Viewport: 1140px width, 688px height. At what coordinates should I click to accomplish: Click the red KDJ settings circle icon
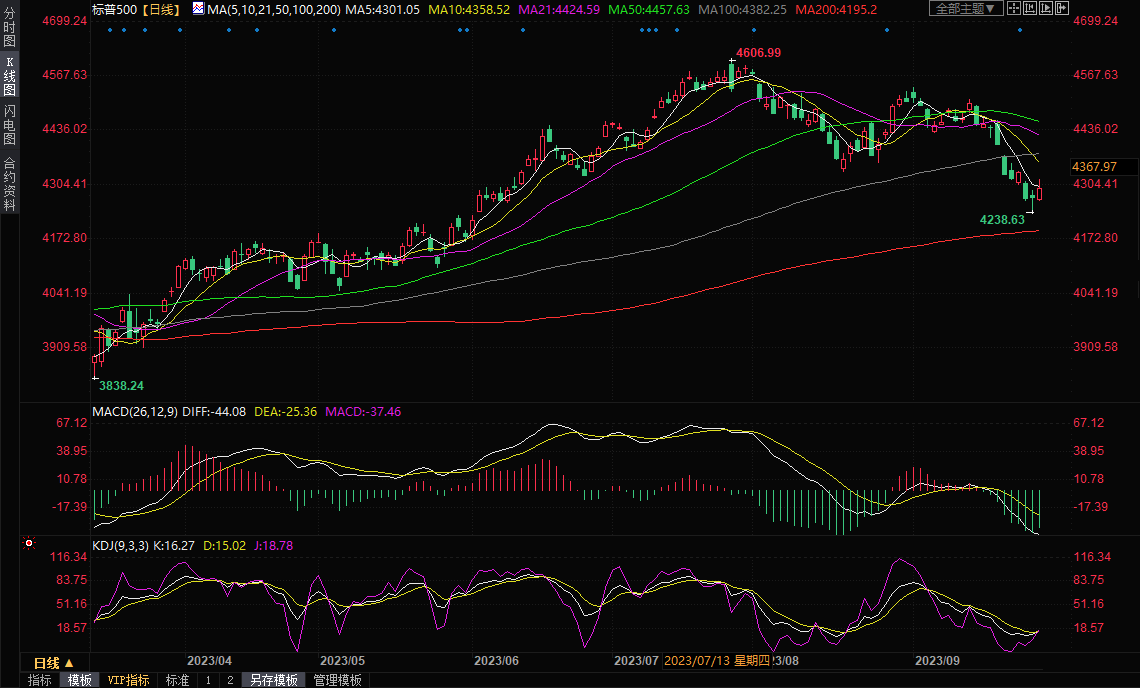tap(29, 544)
